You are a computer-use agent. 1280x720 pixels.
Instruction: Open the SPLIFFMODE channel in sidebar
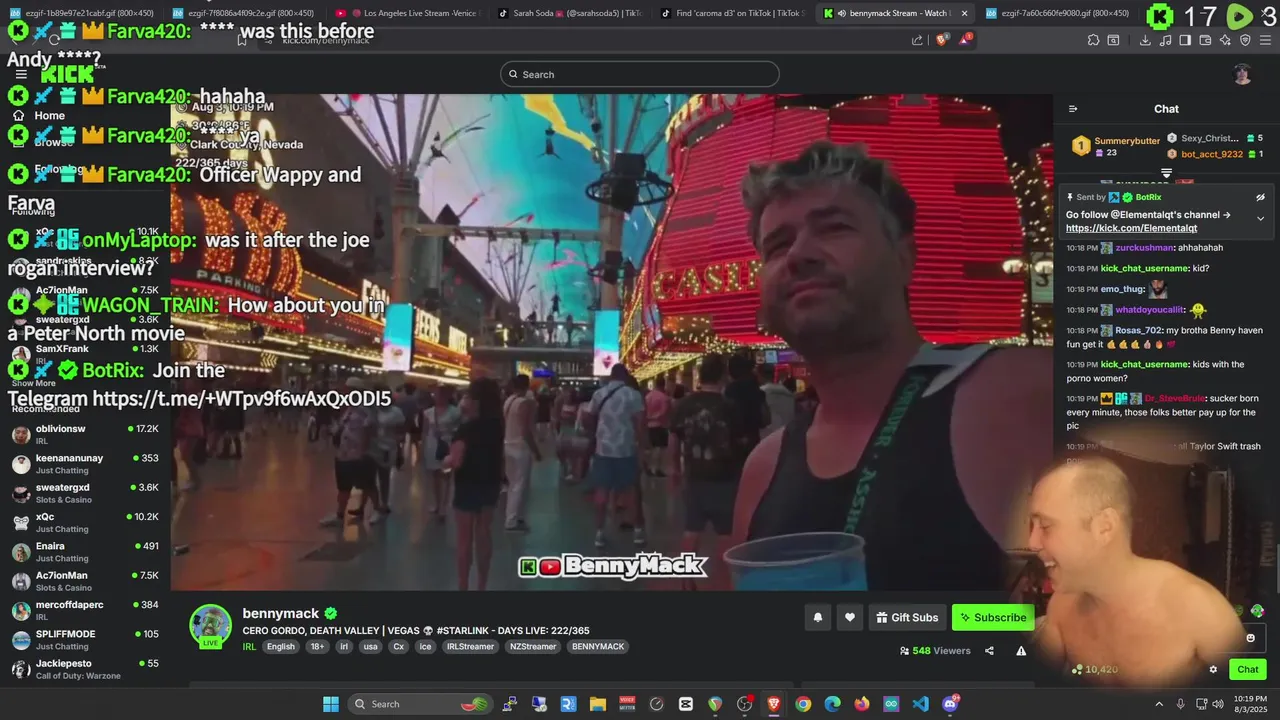85,640
